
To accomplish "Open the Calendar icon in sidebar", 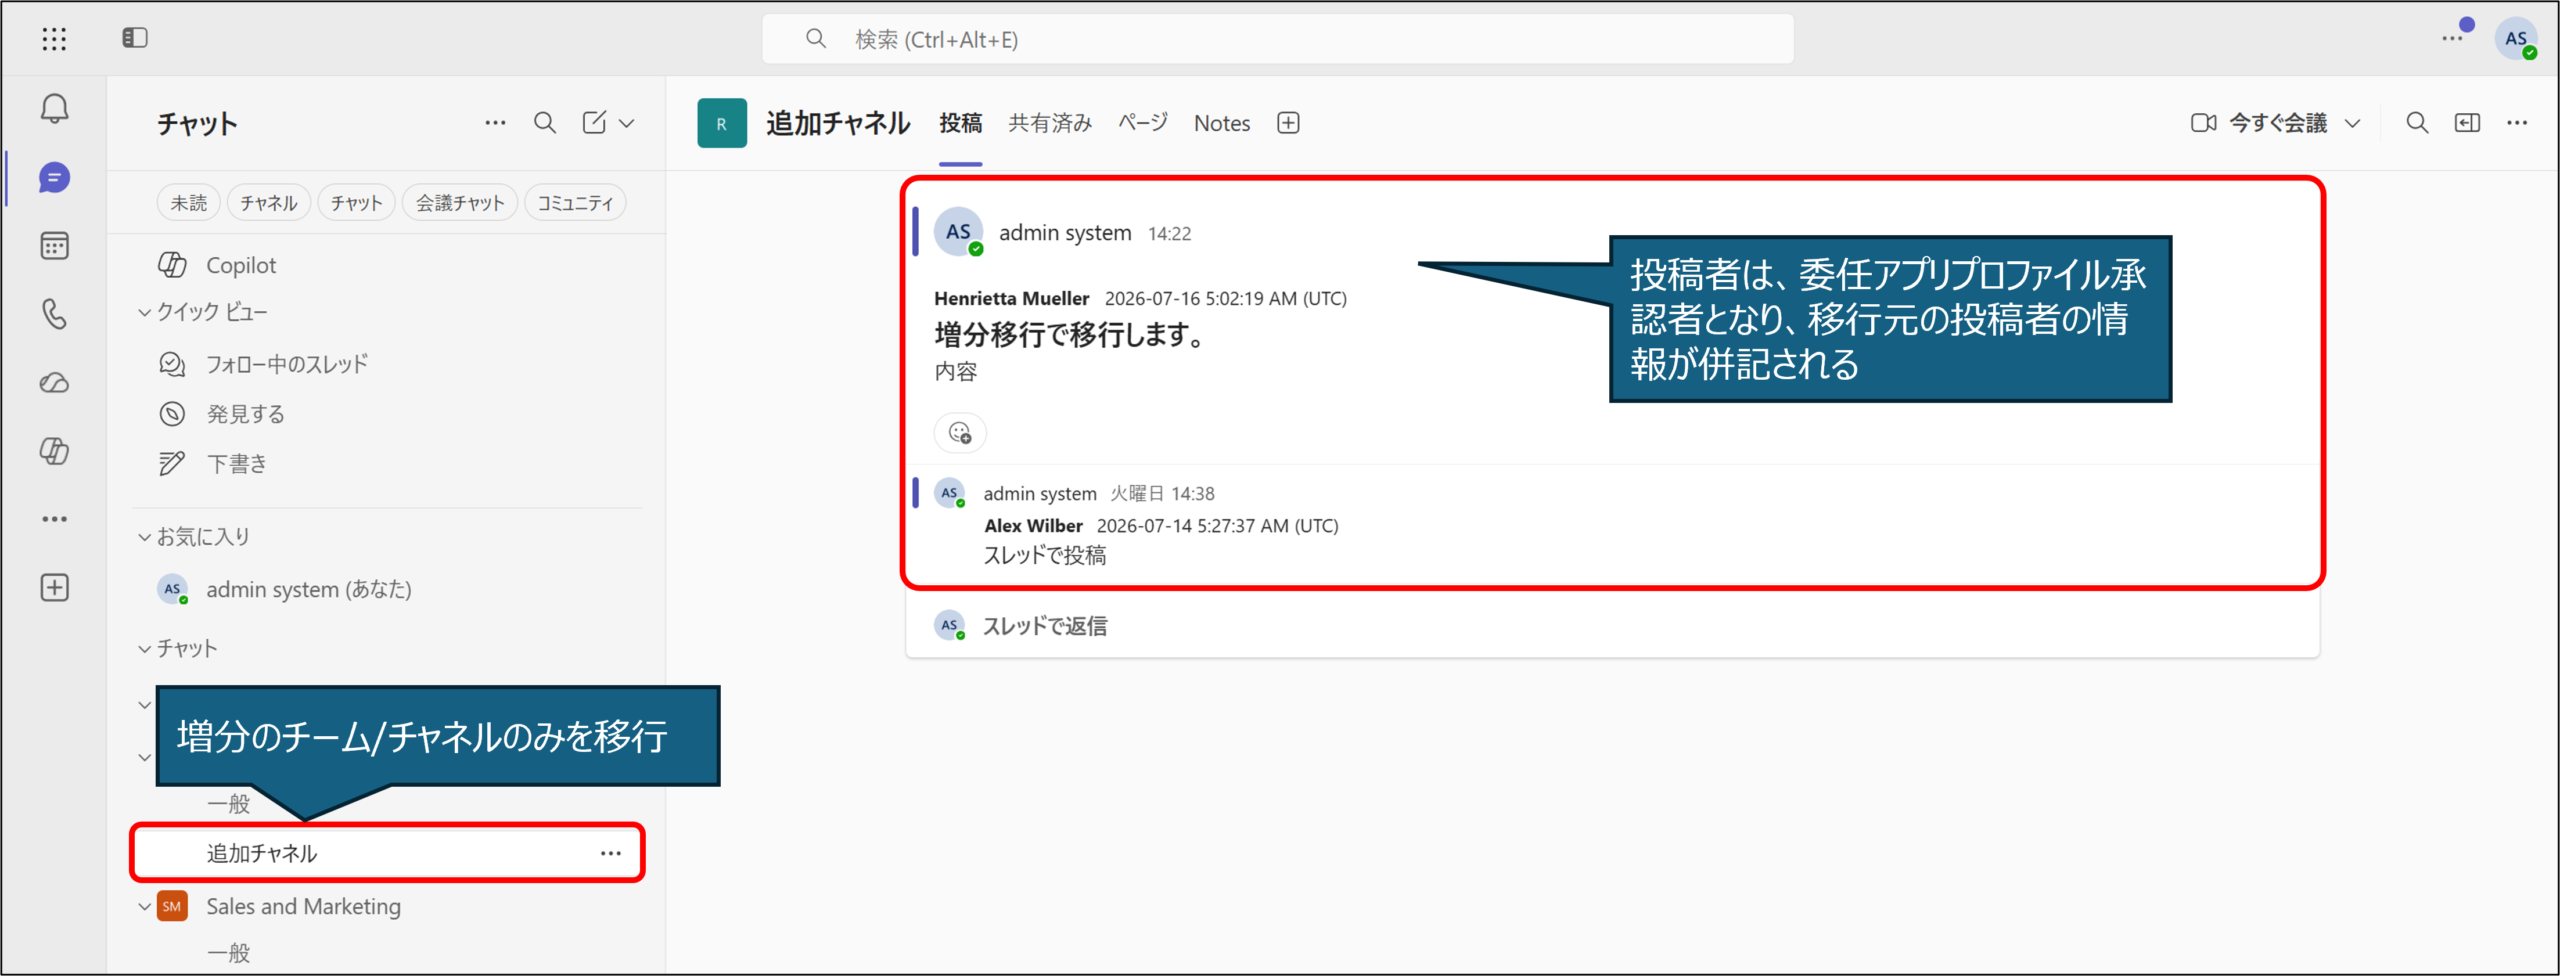I will point(55,245).
